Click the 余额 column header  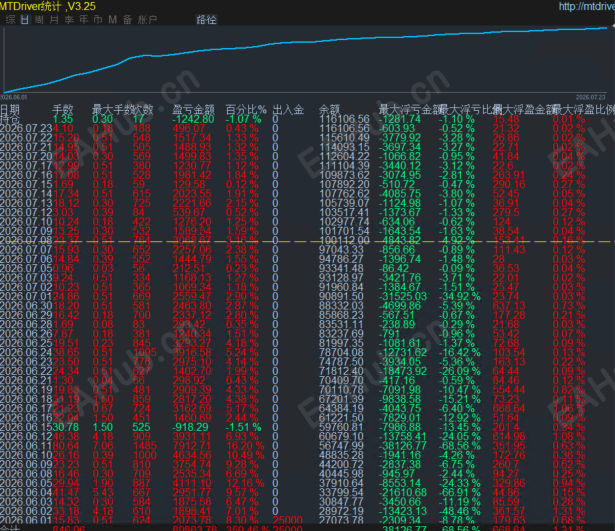point(329,109)
